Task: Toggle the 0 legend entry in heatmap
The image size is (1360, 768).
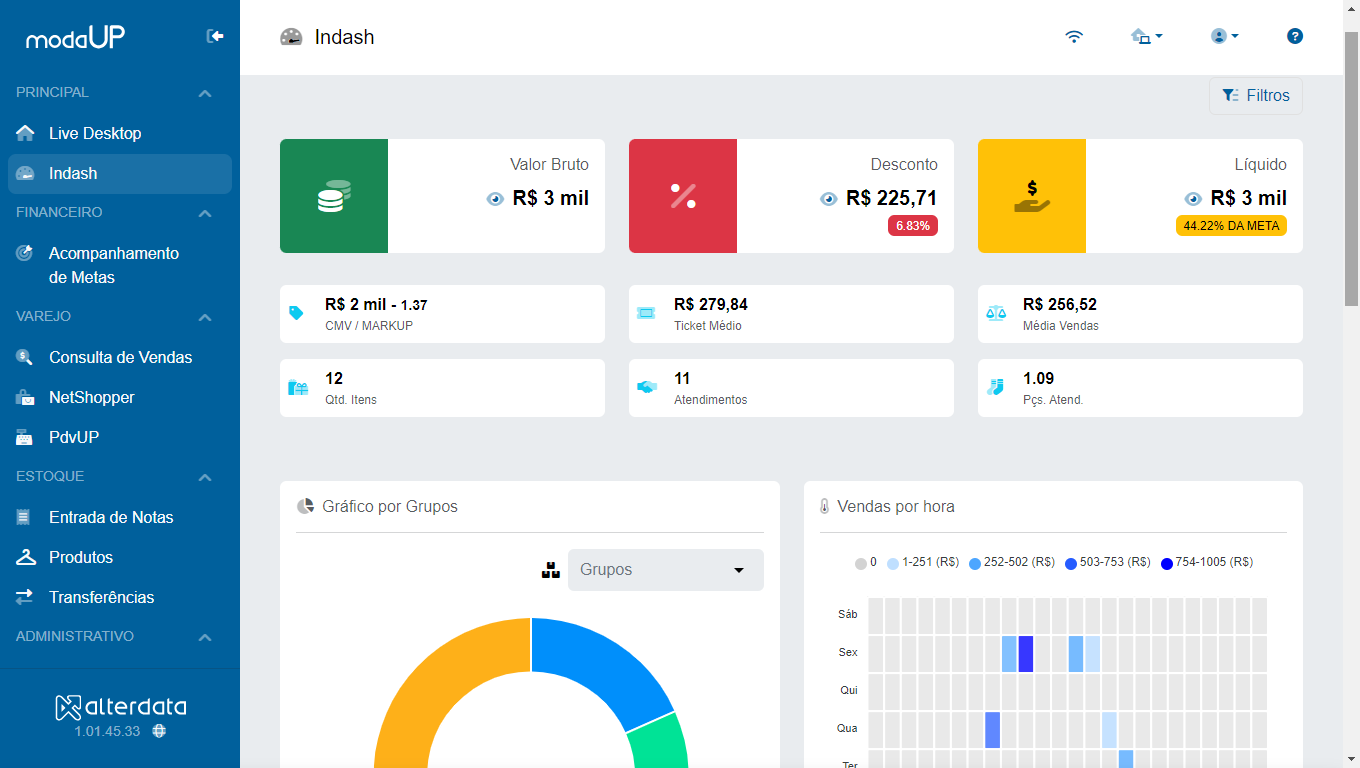Action: 866,563
